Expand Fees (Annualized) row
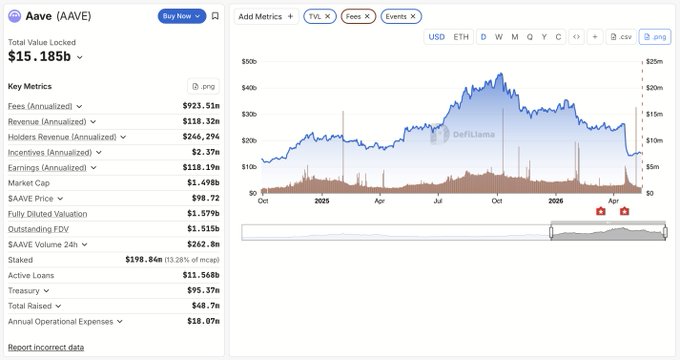The image size is (680, 360). [79, 106]
